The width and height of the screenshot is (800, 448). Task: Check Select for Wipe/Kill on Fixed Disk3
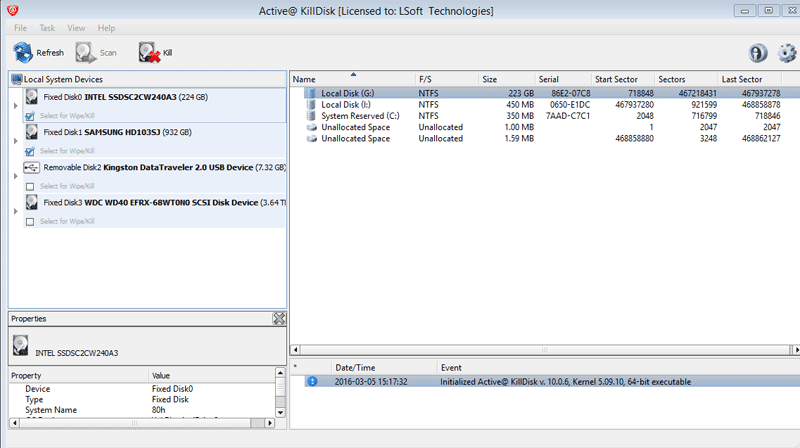tap(30, 222)
